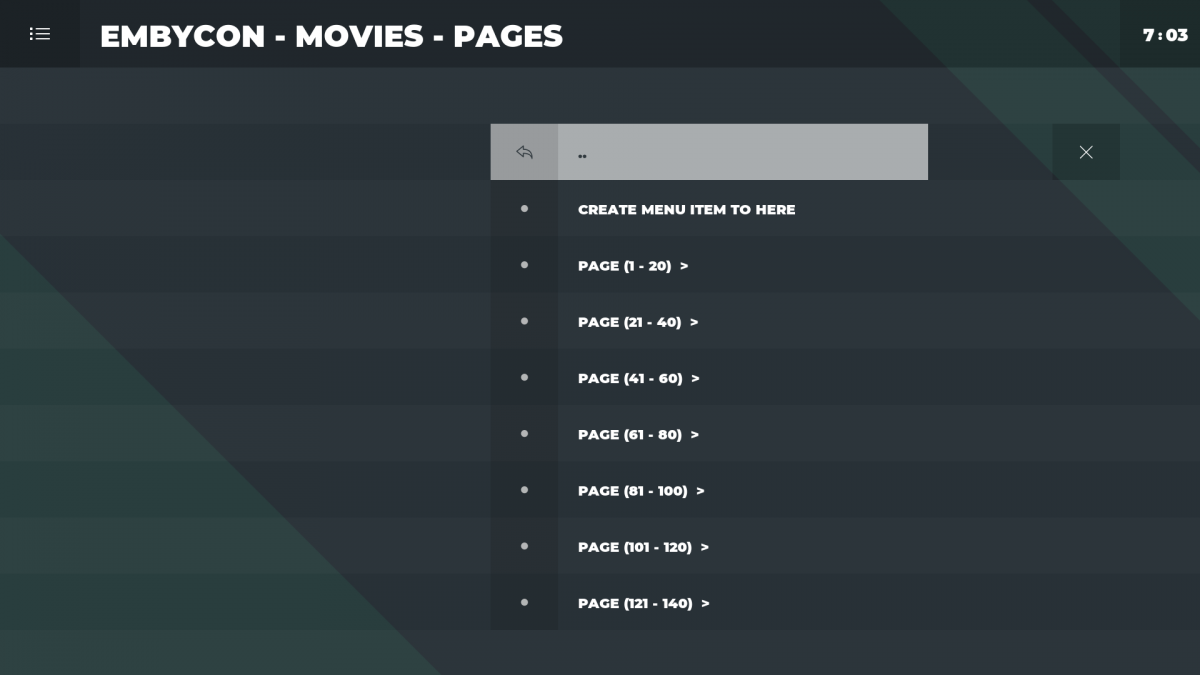Click bullet icon beside Page (61 - 80)
The width and height of the screenshot is (1200, 675).
[524, 434]
